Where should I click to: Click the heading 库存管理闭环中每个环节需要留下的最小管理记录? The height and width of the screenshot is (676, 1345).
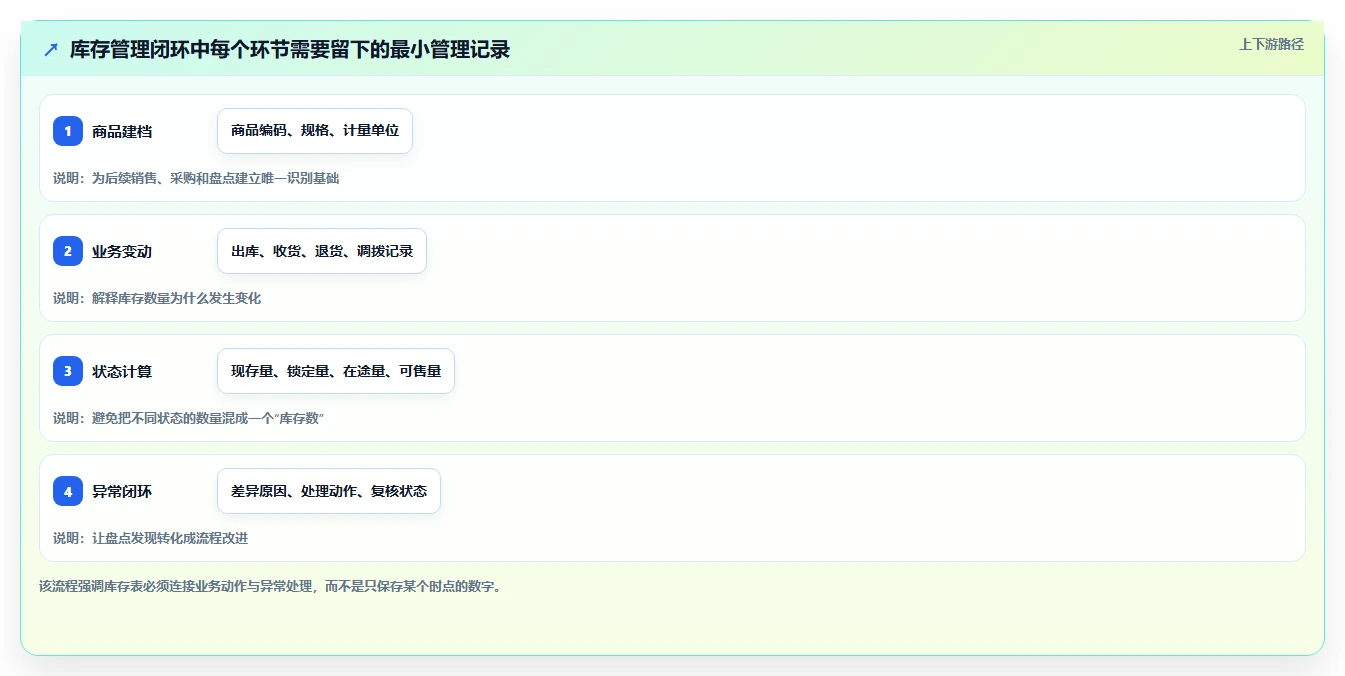click(290, 49)
